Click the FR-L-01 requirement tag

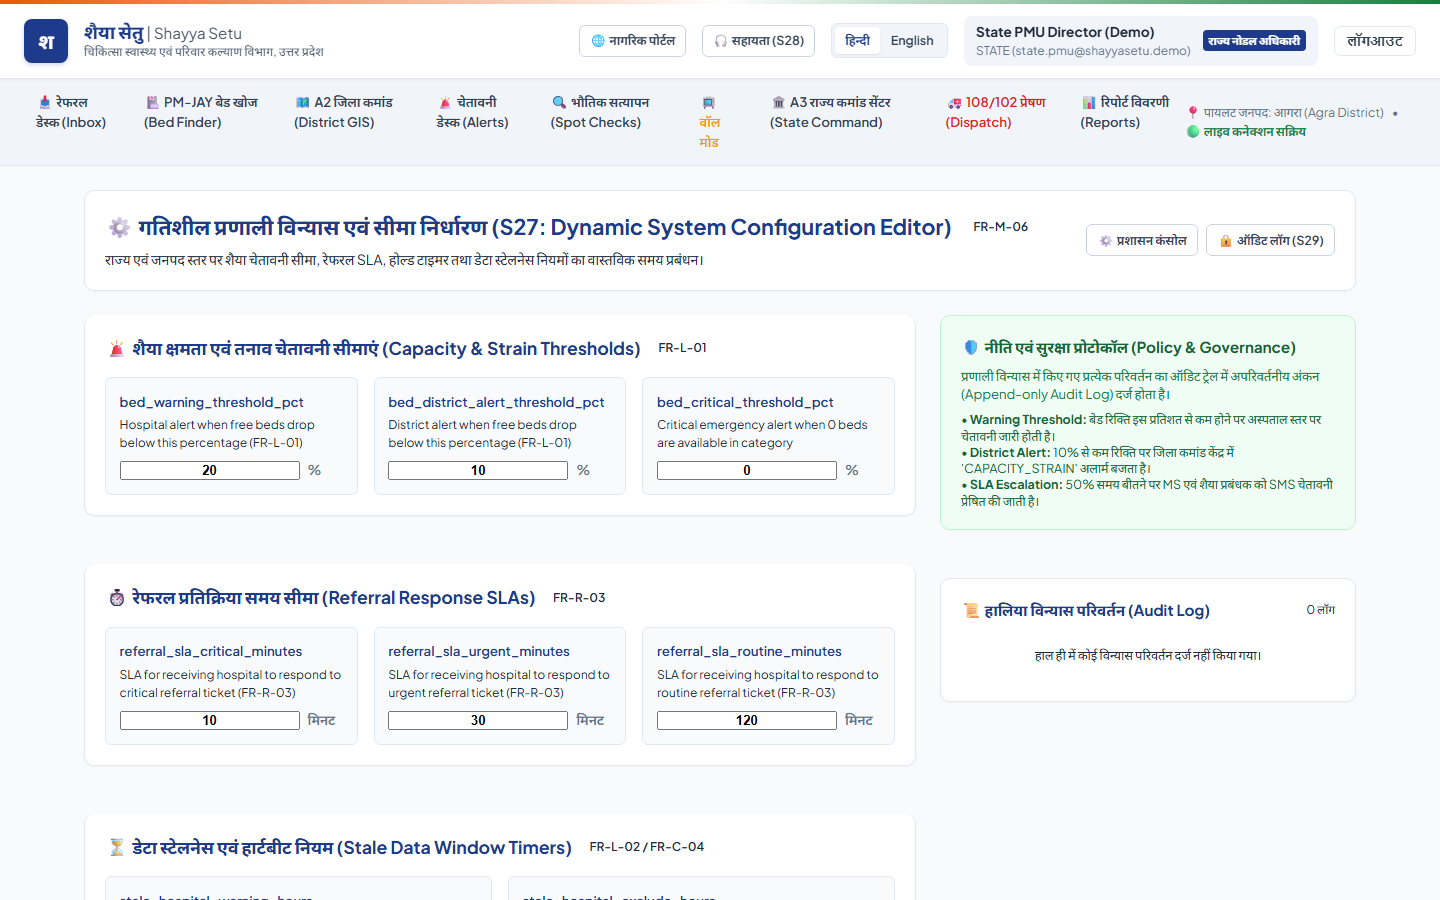point(683,348)
